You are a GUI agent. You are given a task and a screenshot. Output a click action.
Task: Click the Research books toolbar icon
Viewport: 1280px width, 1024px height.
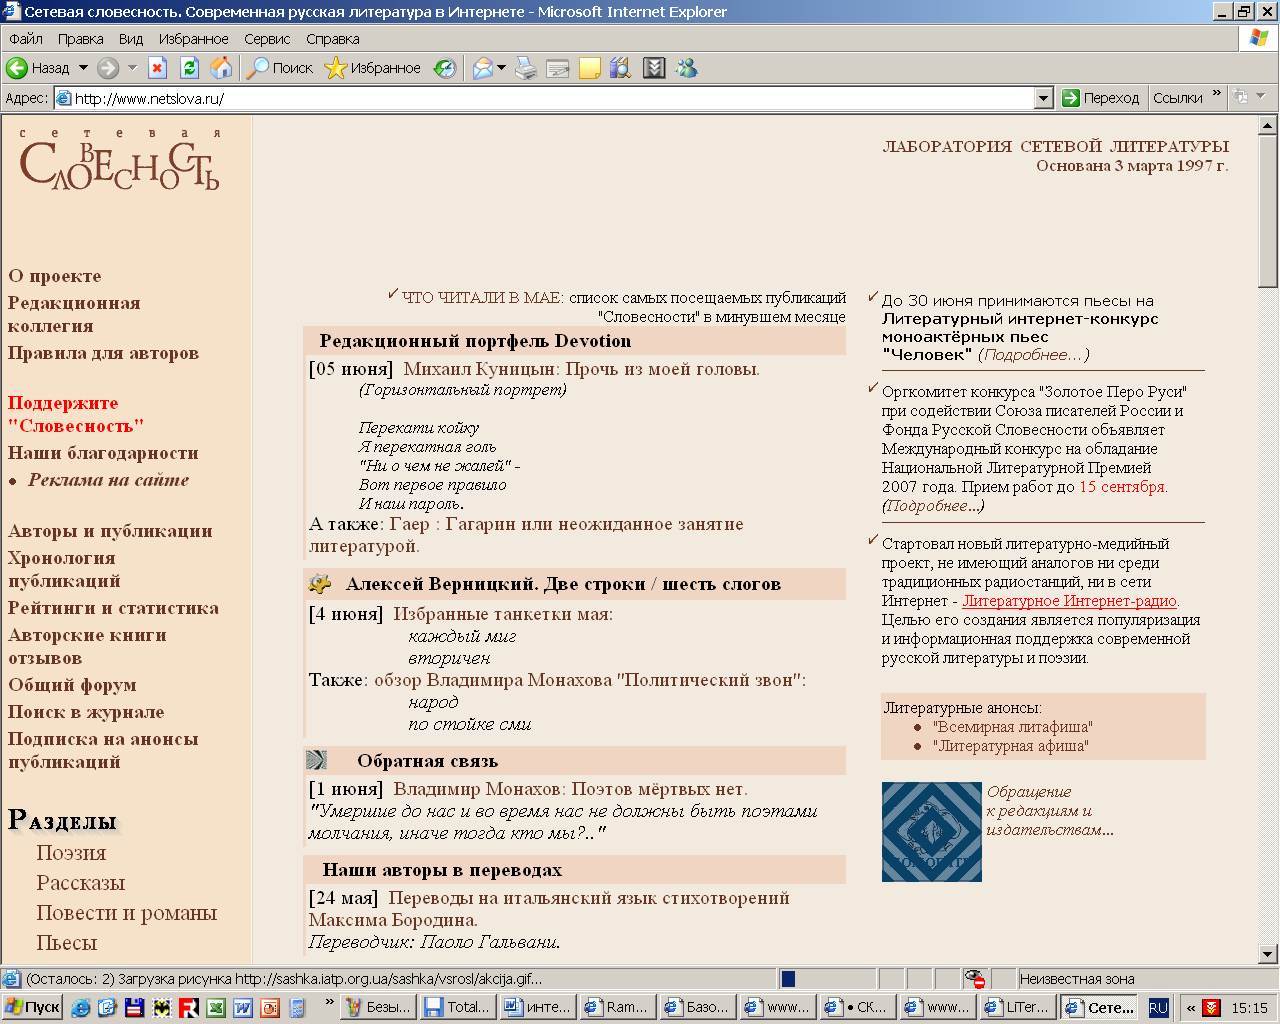pos(621,68)
